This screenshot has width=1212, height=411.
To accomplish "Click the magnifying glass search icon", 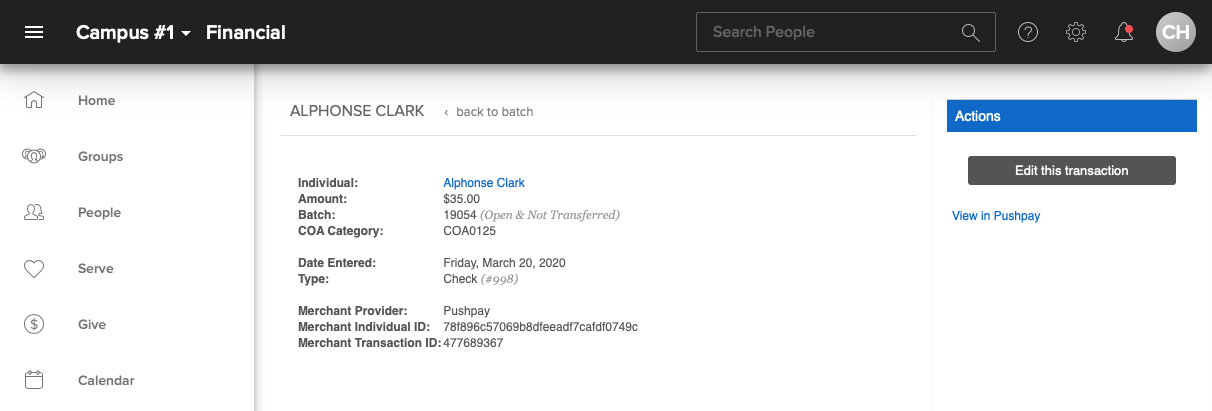I will click(x=970, y=32).
